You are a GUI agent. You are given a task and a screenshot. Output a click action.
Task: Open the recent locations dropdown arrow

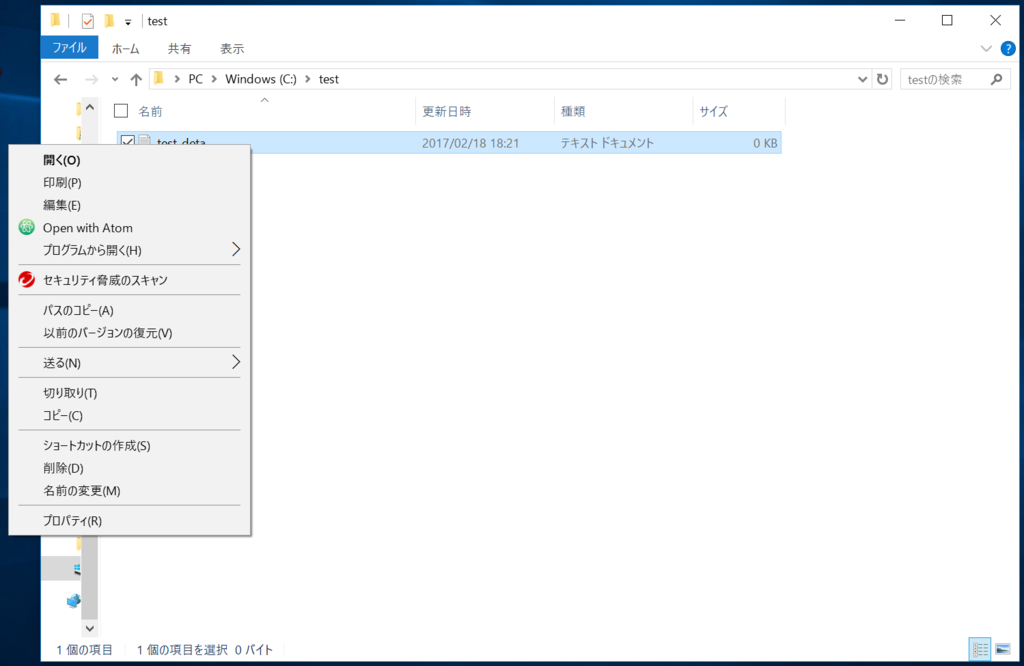tap(115, 80)
